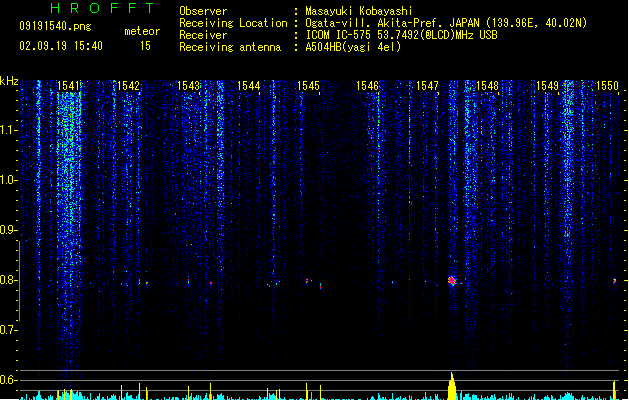
Task: Click the 1546 time marker
Action: (367, 86)
